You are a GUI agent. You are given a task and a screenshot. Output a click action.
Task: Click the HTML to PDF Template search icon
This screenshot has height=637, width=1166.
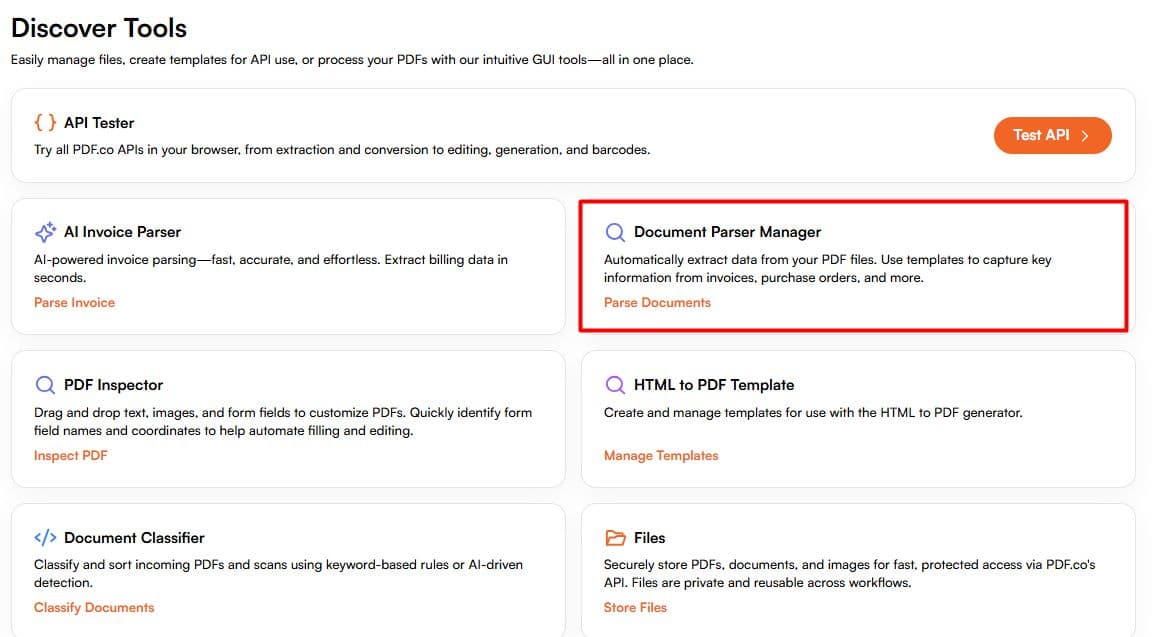[614, 384]
